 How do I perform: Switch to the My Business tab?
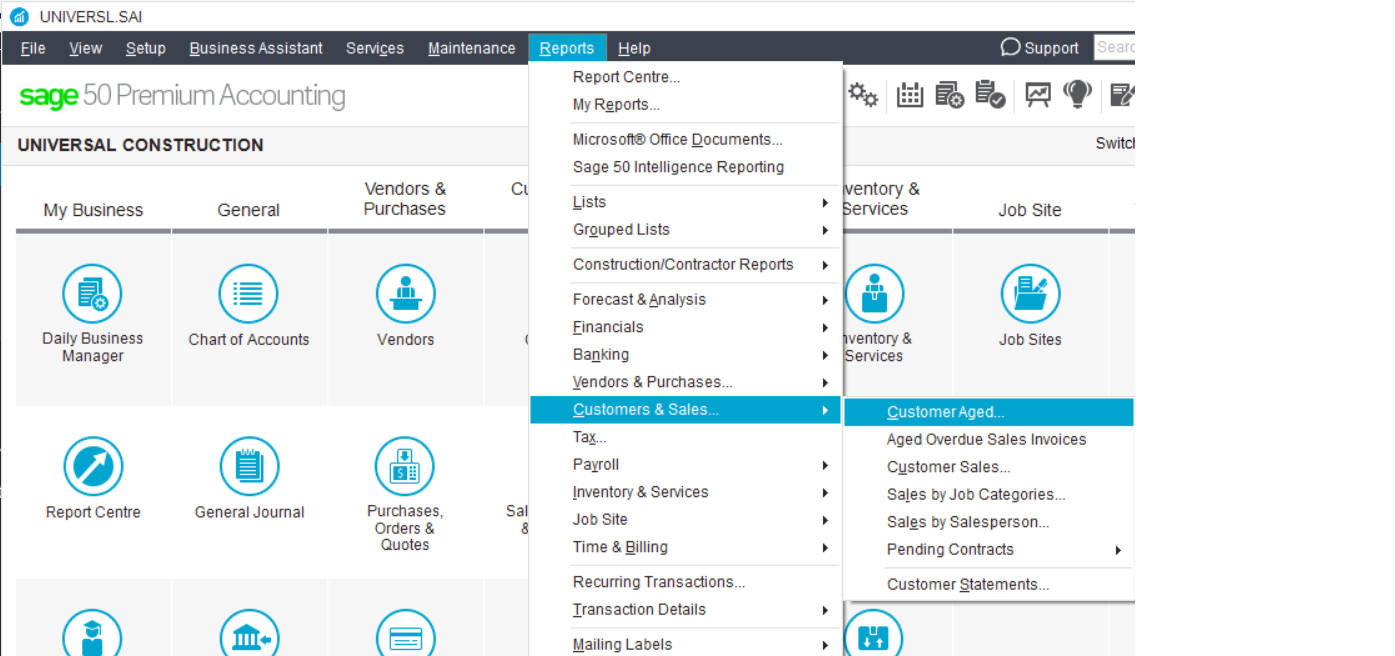[93, 210]
